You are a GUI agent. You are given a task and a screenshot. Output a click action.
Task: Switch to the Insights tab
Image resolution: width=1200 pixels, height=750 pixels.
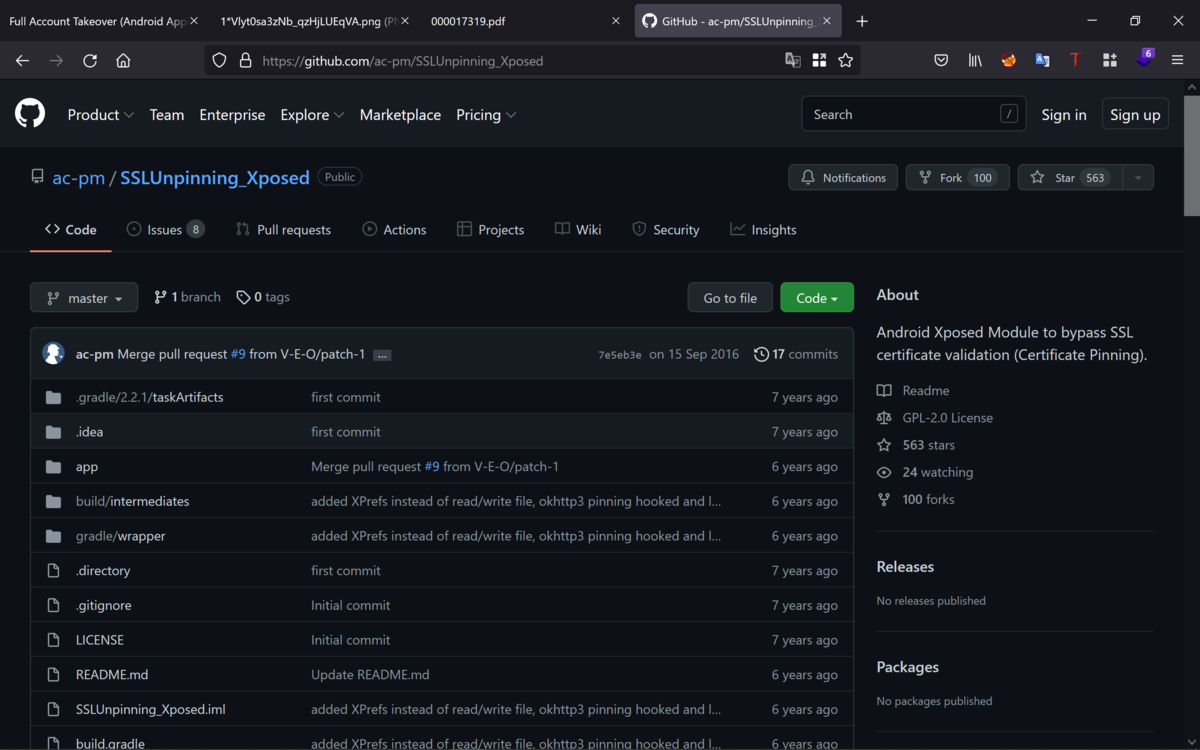click(763, 230)
